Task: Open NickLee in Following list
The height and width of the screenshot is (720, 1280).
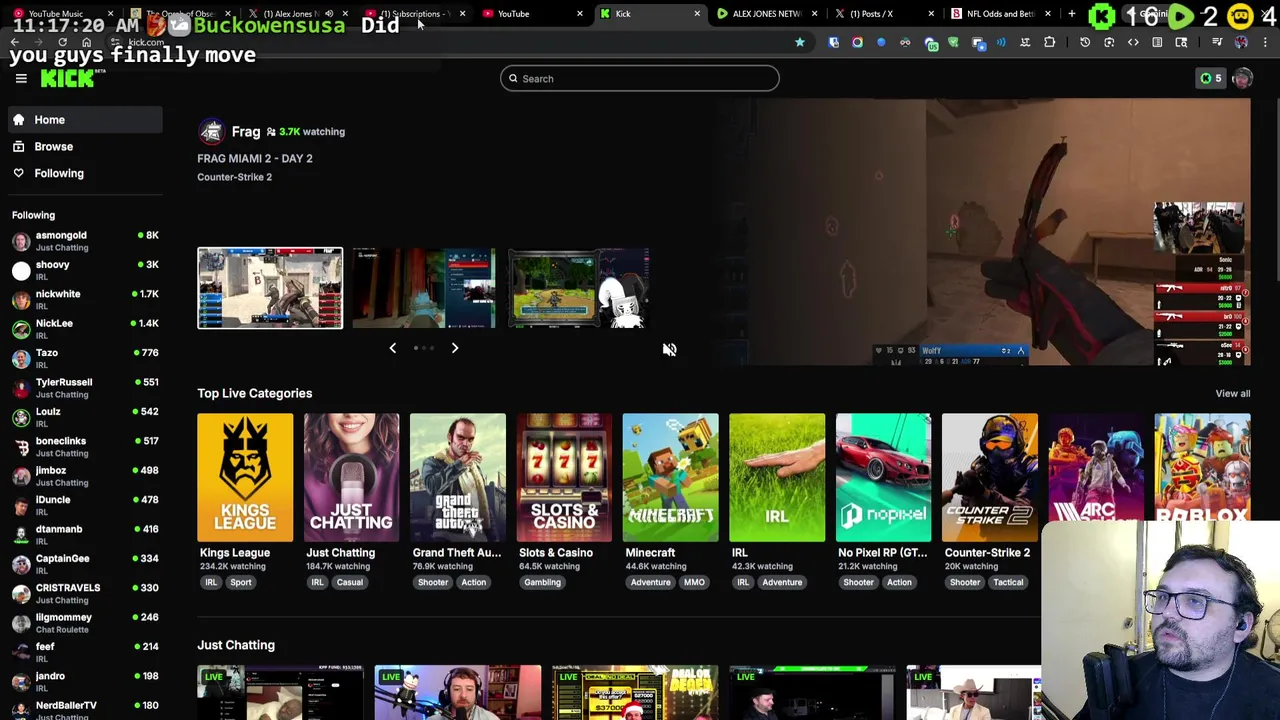Action: tap(85, 329)
